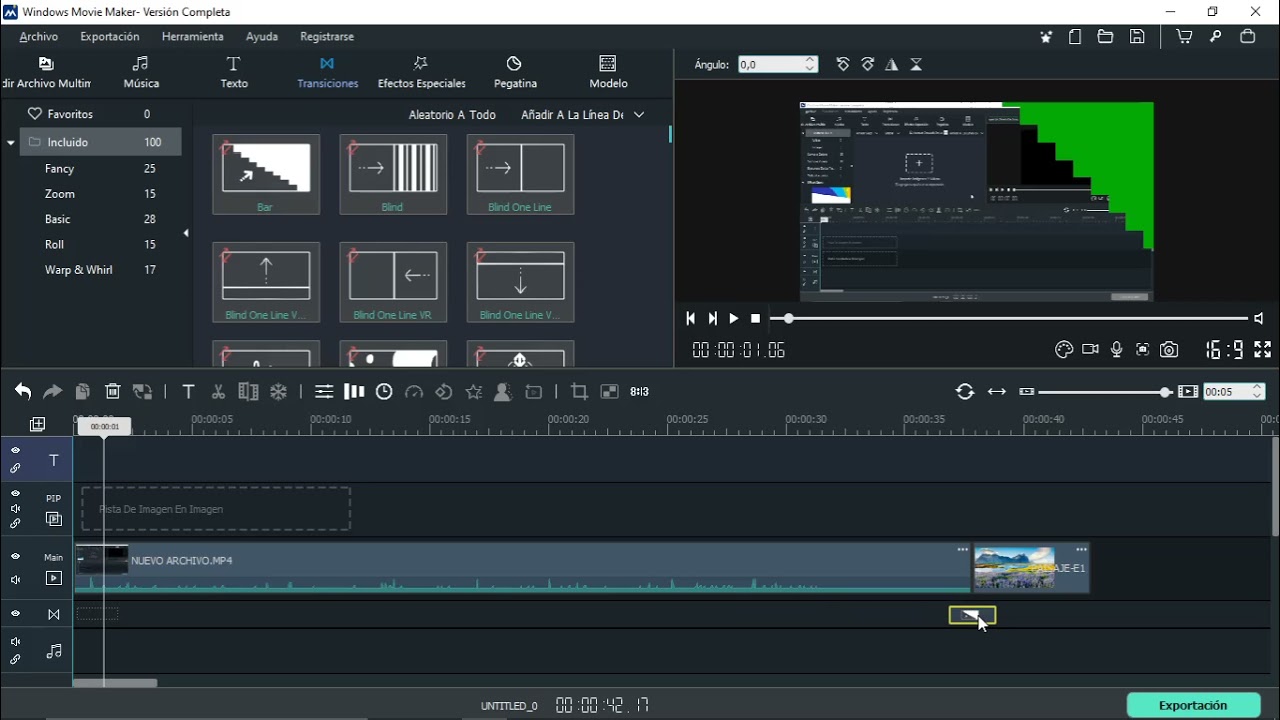
Task: Mute the Main track speaker
Action: [x=15, y=580]
